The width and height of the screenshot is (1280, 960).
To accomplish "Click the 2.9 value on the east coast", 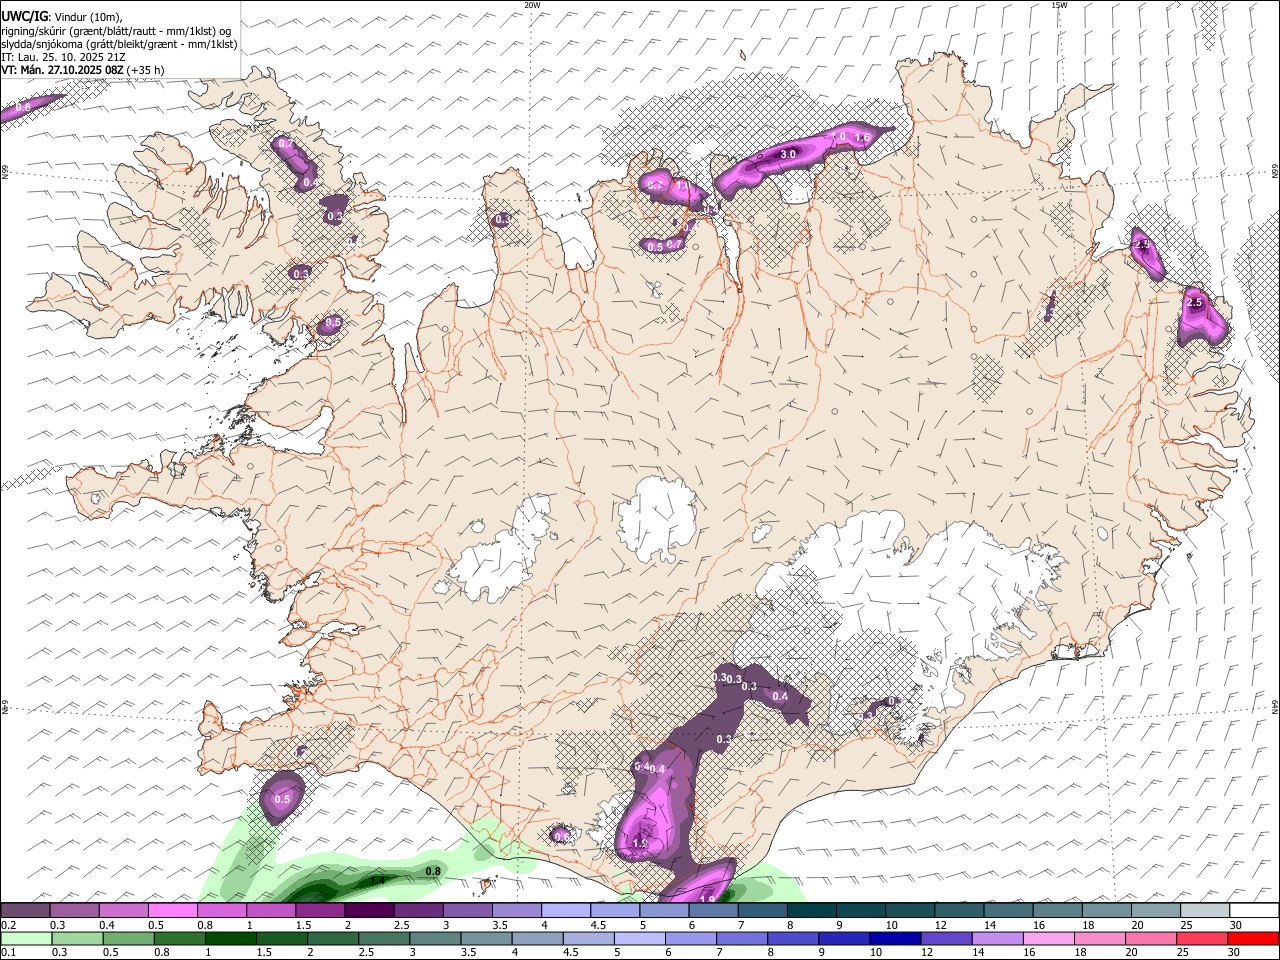I will (x=1143, y=244).
